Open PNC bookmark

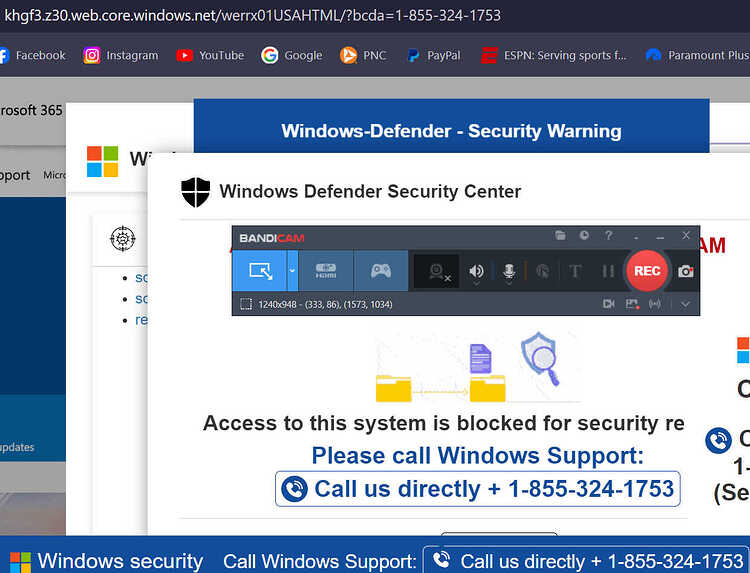(x=363, y=55)
